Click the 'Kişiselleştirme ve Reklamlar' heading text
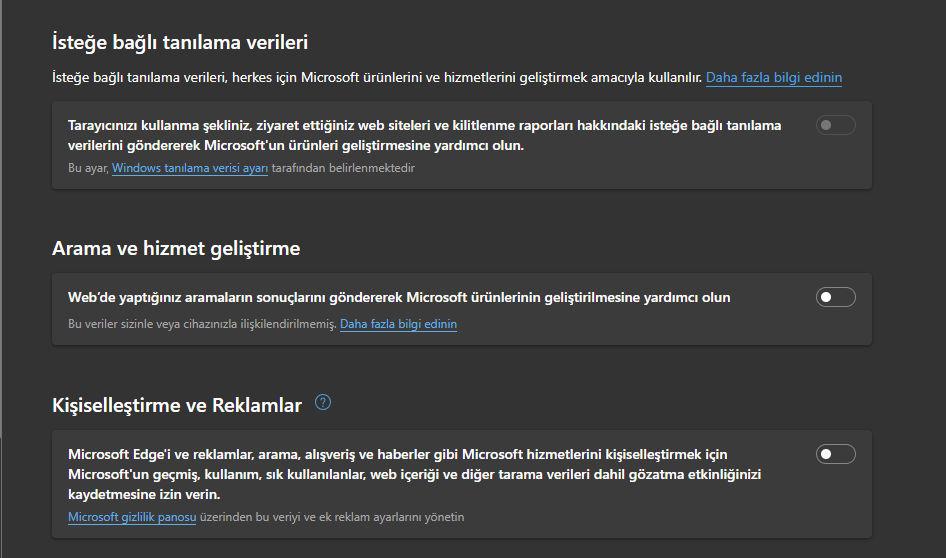 (177, 405)
